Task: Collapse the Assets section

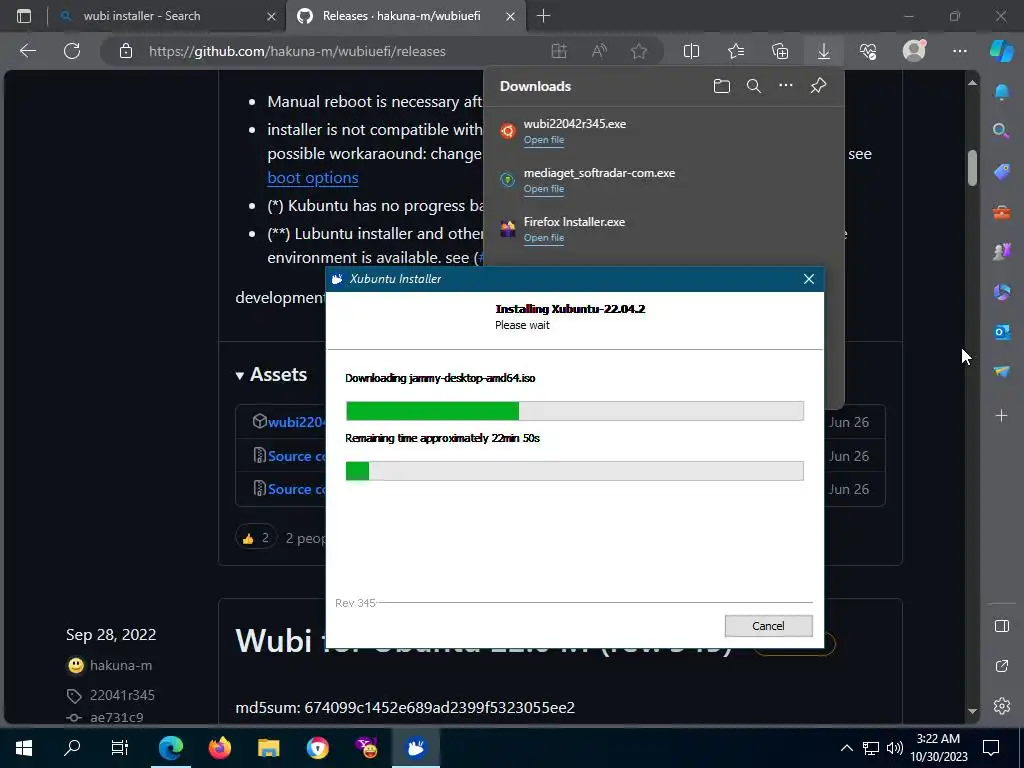Action: click(271, 374)
